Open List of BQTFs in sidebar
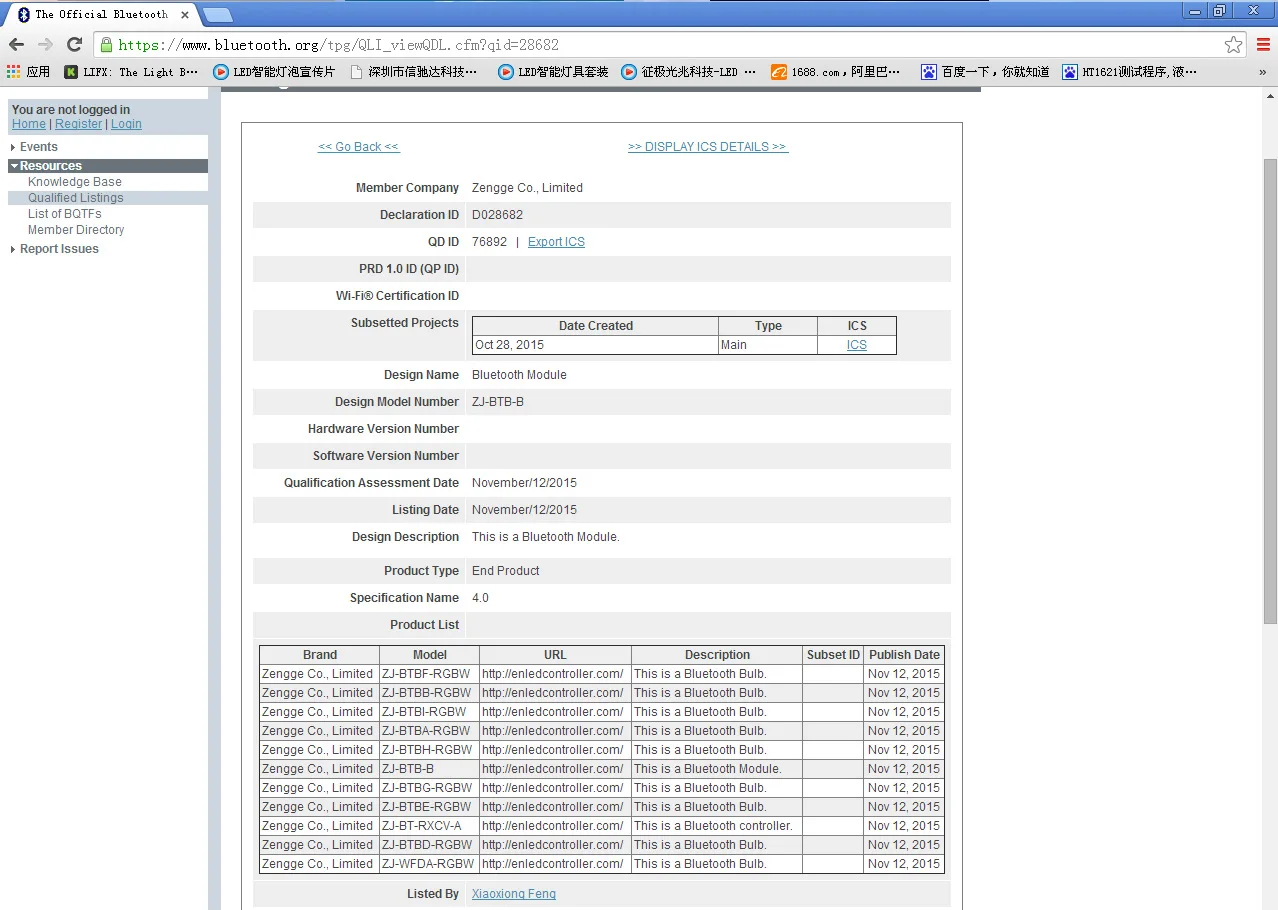The width and height of the screenshot is (1278, 910). (x=65, y=214)
